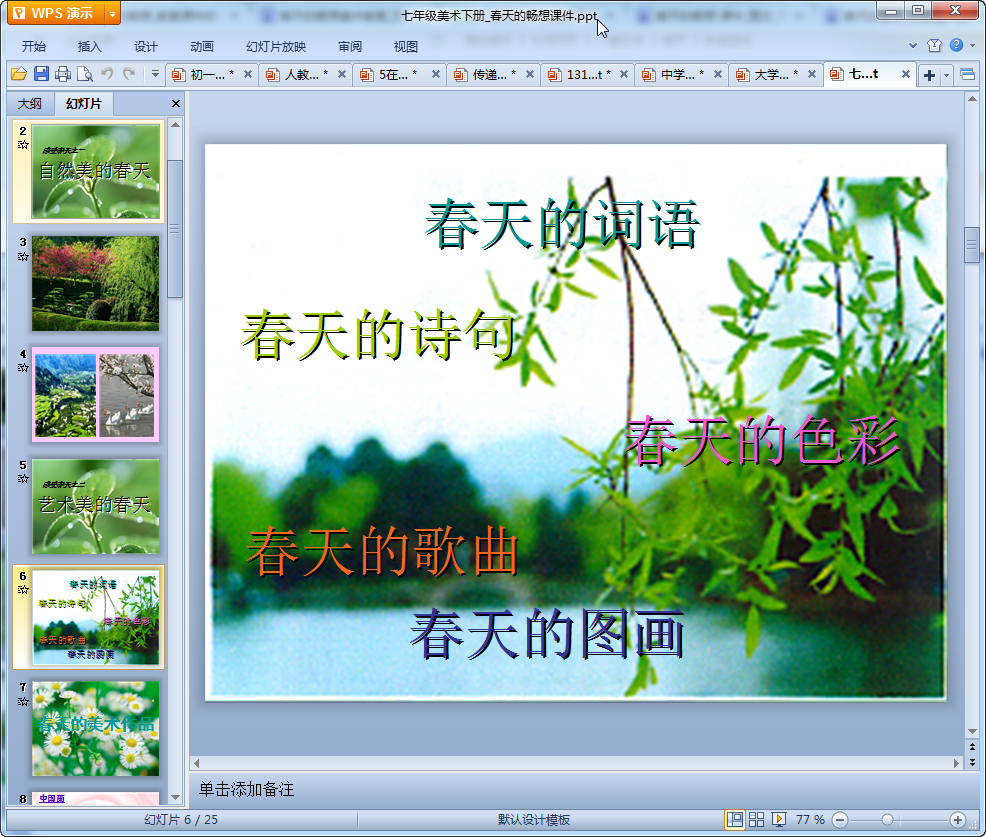The image size is (986, 837).
Task: Close the 大学... document tab
Action: click(812, 74)
